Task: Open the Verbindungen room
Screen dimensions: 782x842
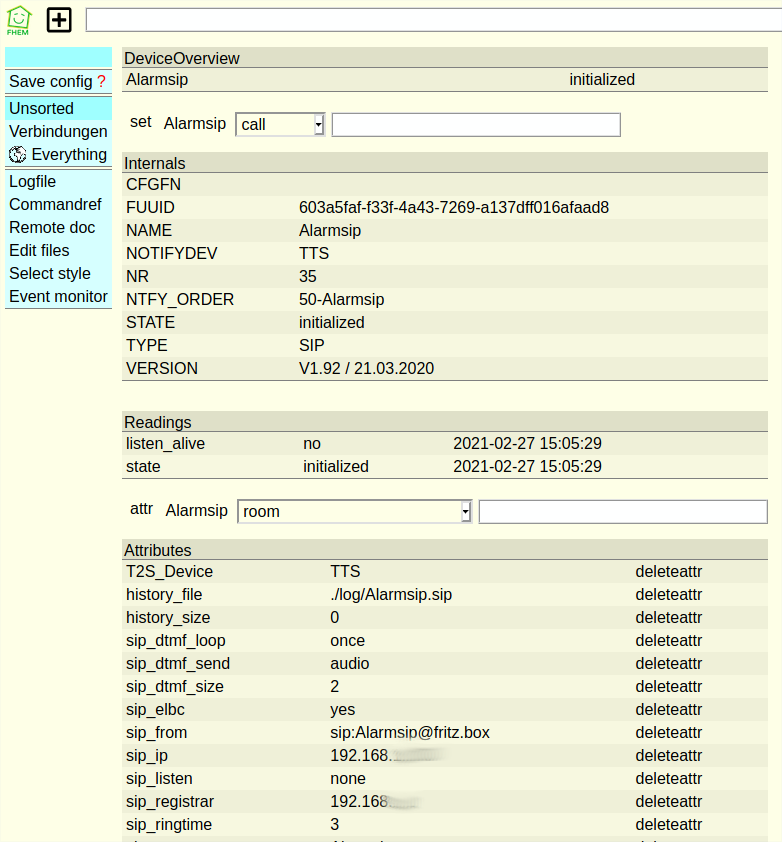Action: coord(58,131)
